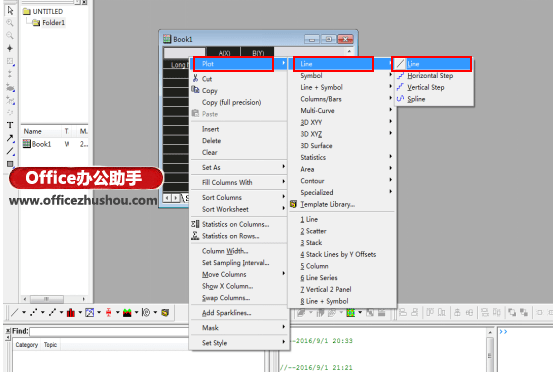554x375 pixels.
Task: Click the Polar plot toolbar icon
Action: (x=146, y=312)
